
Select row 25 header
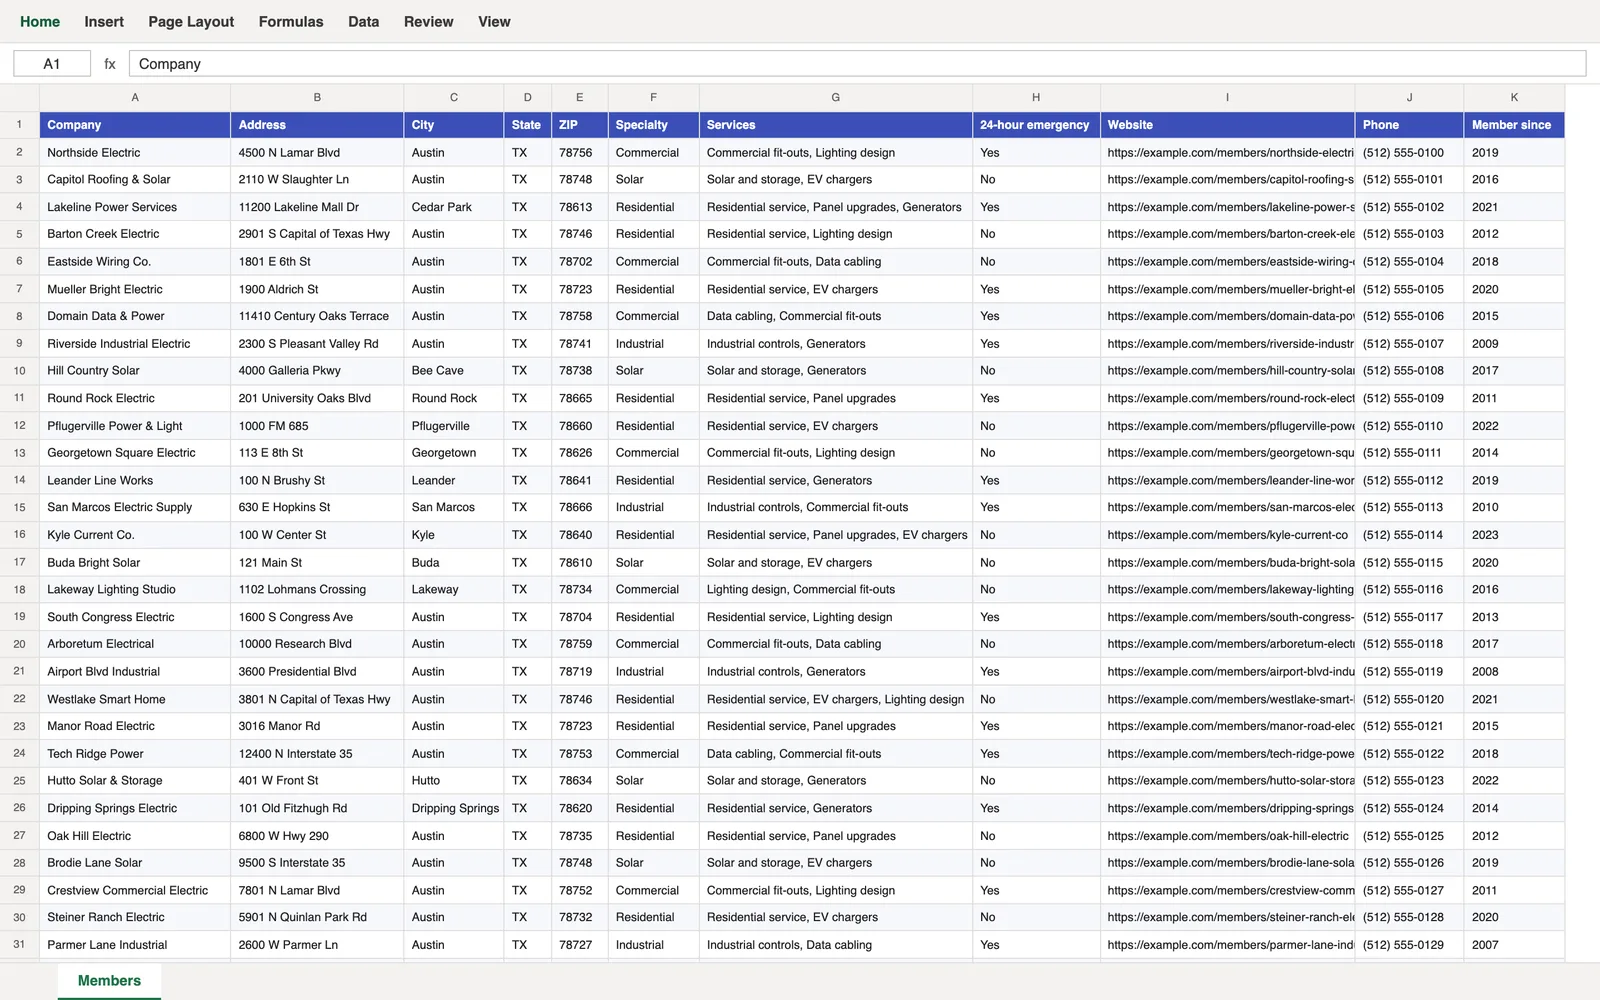click(x=19, y=781)
